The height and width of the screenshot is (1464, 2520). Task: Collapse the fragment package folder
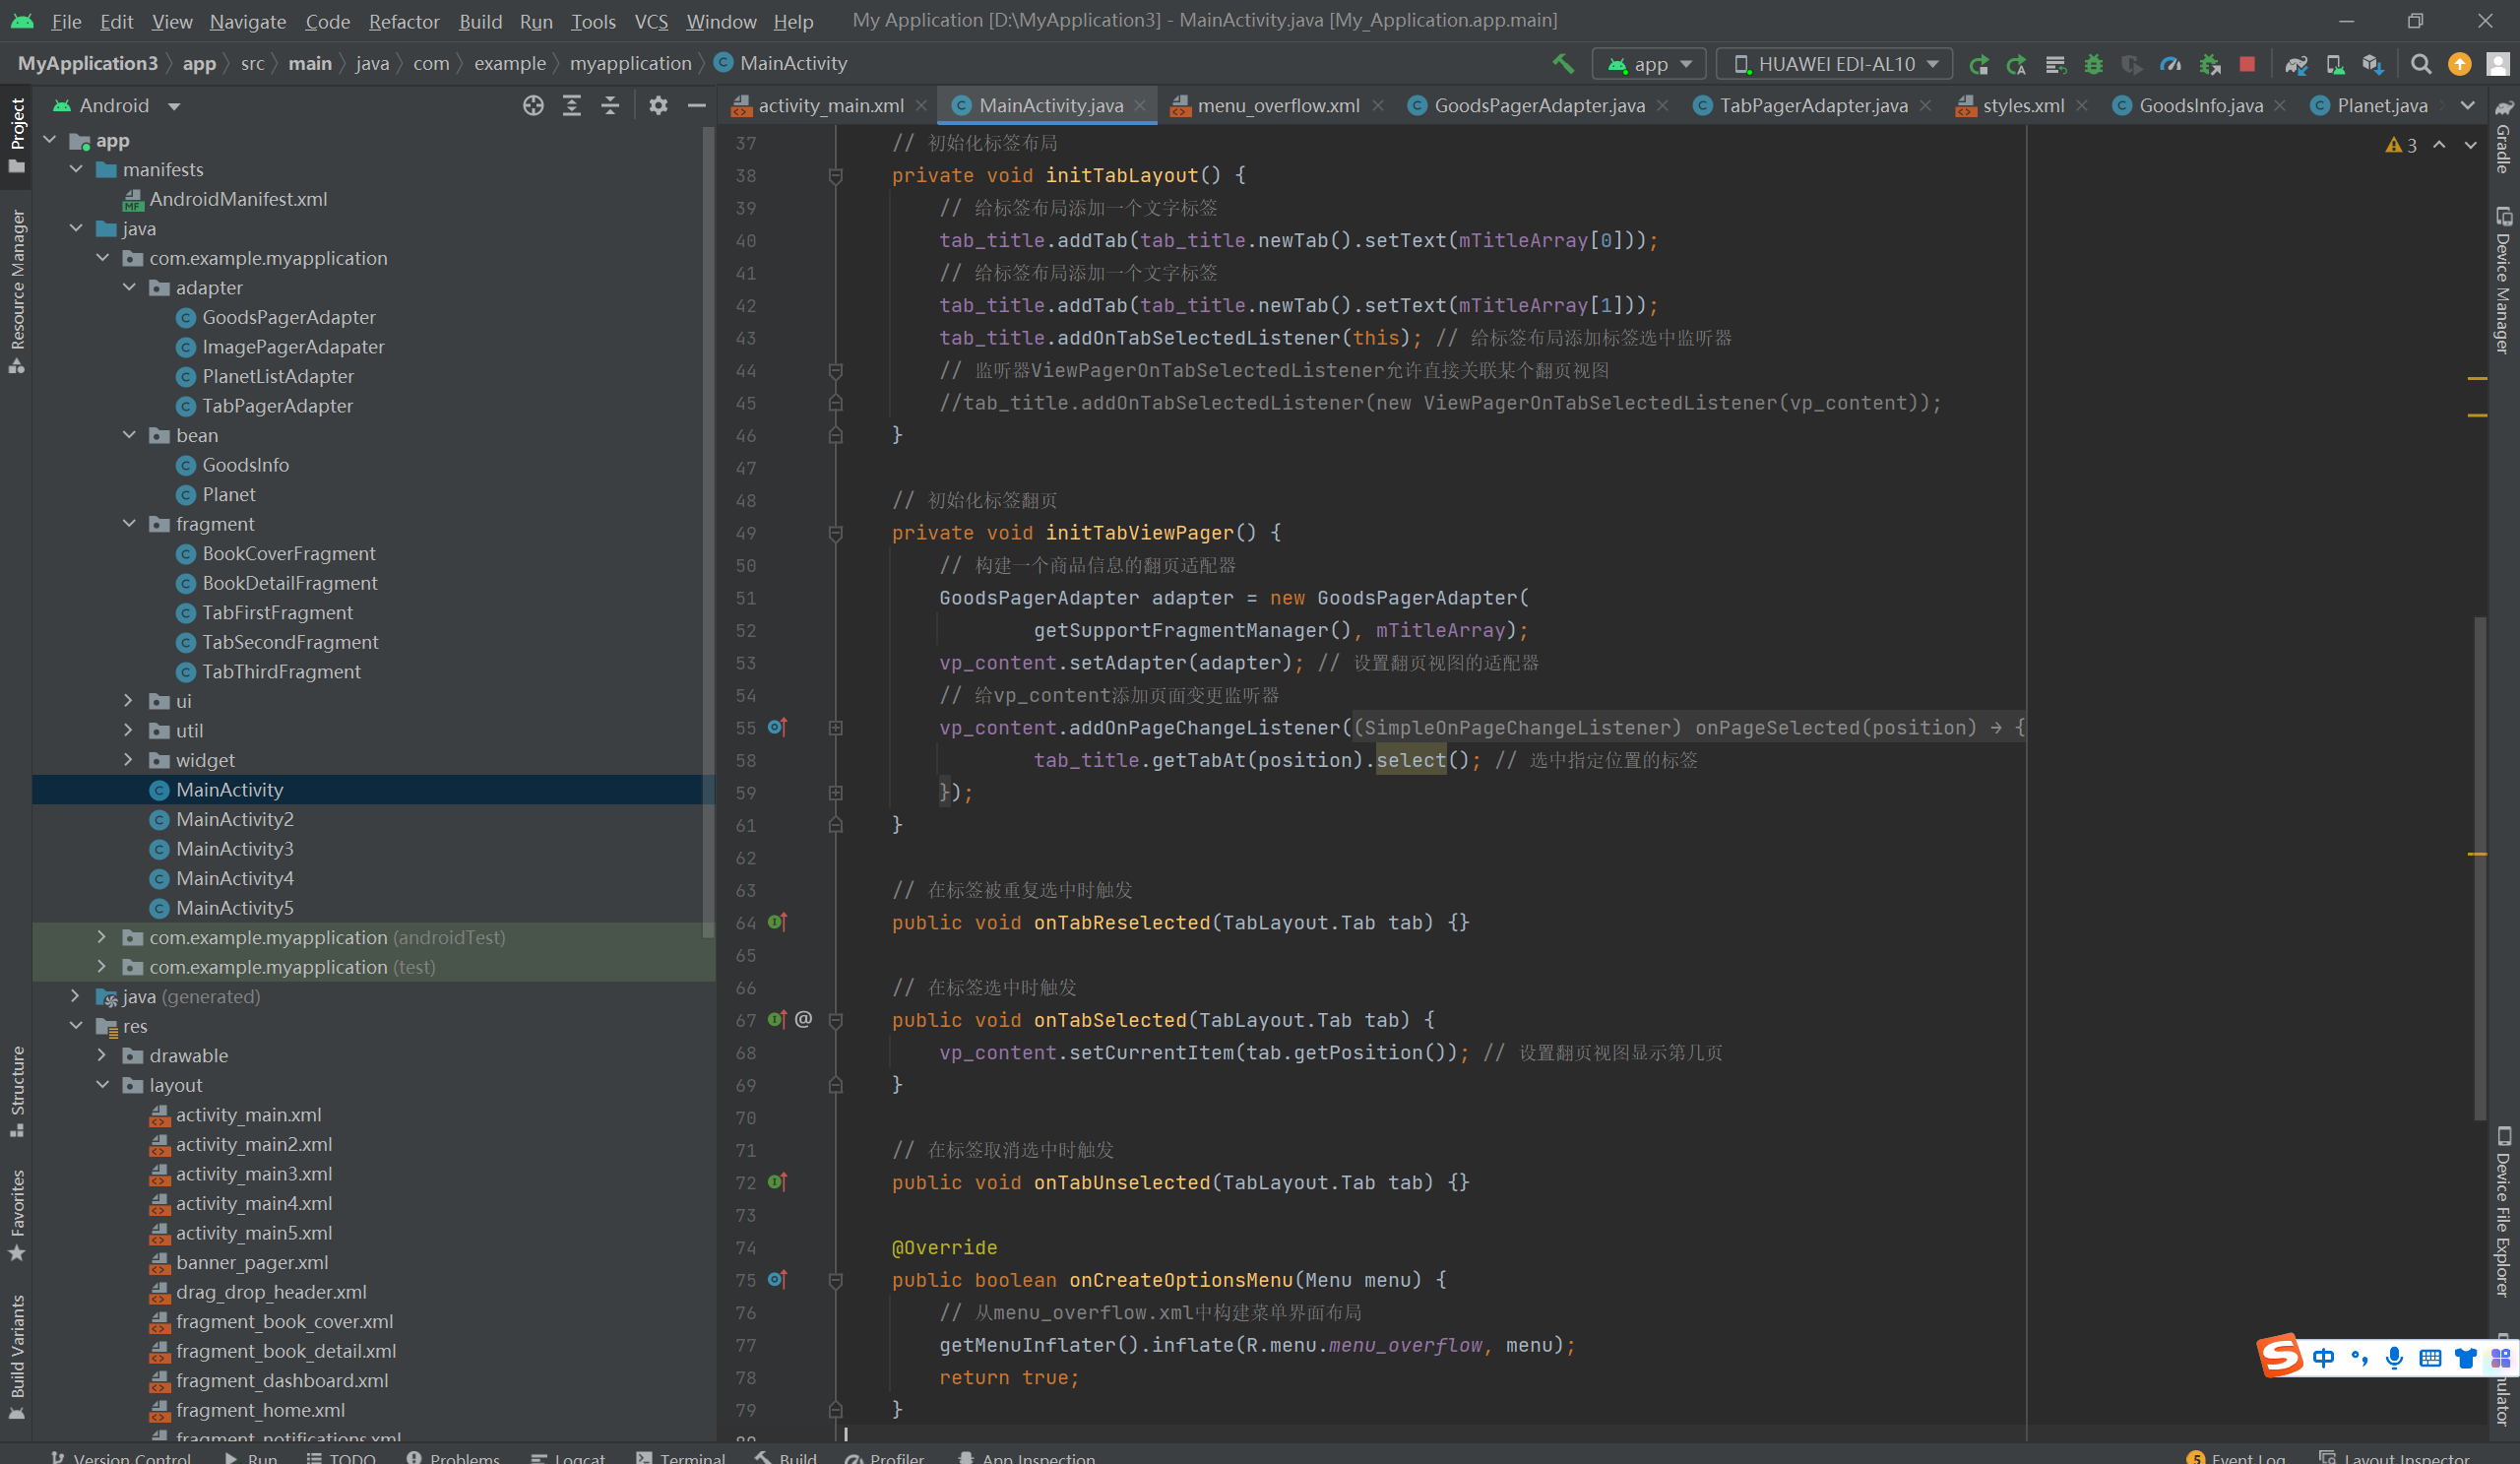click(x=128, y=523)
